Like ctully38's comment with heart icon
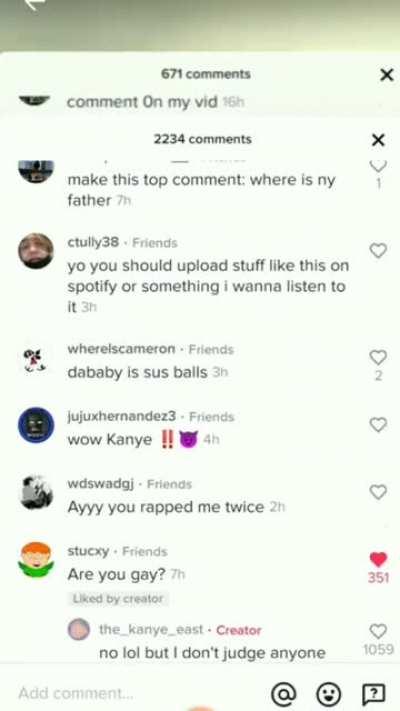Image resolution: width=400 pixels, height=711 pixels. (378, 250)
